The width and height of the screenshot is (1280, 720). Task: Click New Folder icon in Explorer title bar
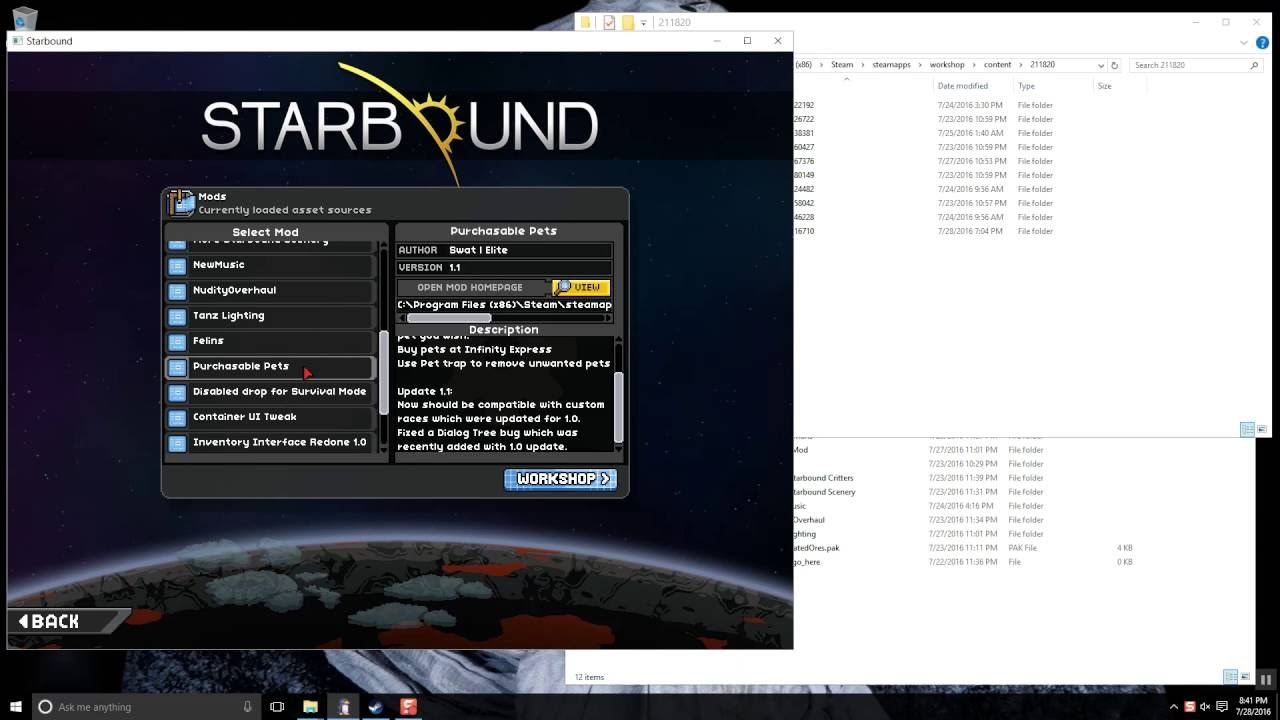click(627, 22)
